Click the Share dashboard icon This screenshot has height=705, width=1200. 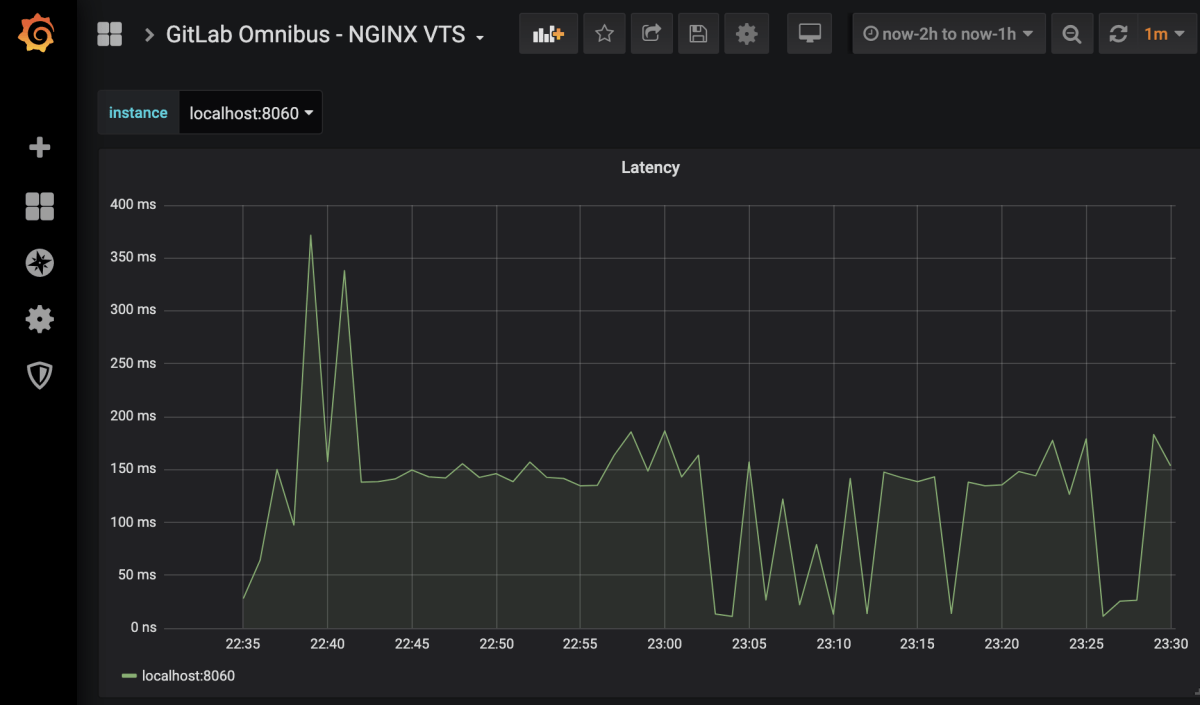[x=651, y=33]
